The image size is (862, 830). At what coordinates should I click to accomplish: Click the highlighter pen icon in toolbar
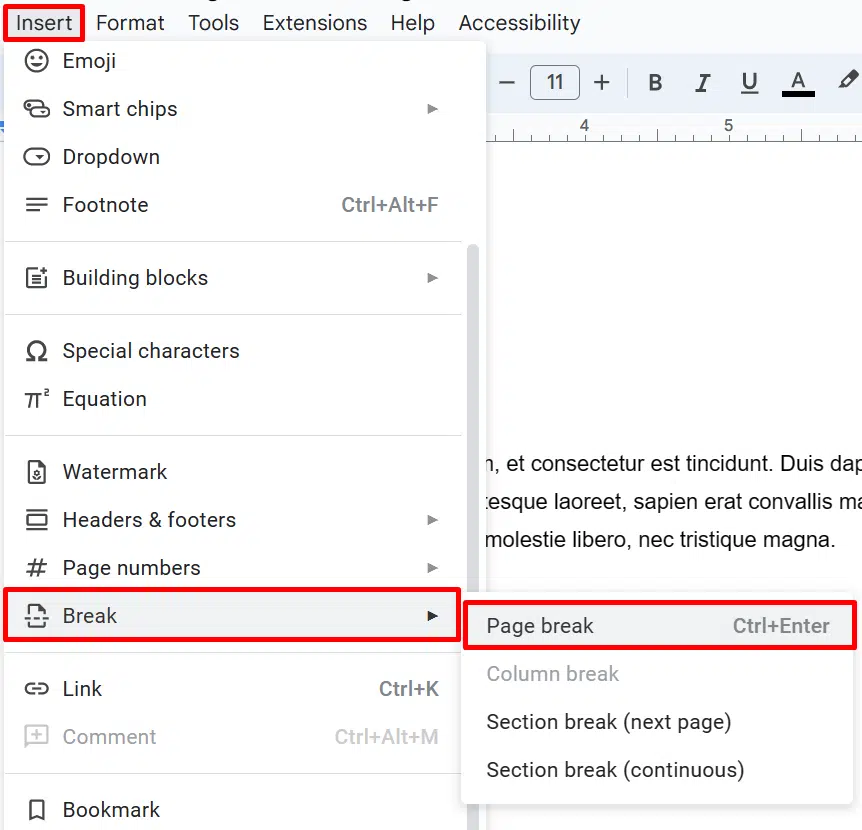(848, 80)
